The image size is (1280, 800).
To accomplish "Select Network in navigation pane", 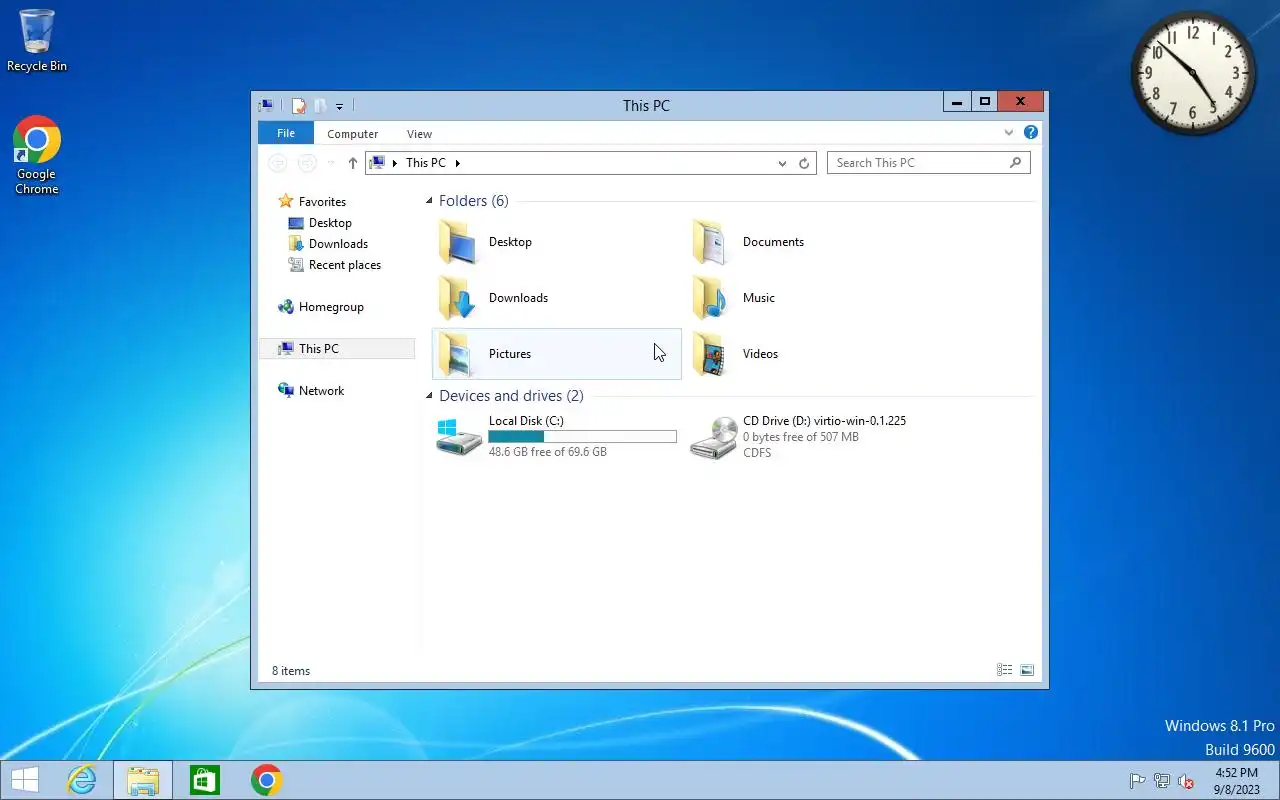I will [x=321, y=391].
